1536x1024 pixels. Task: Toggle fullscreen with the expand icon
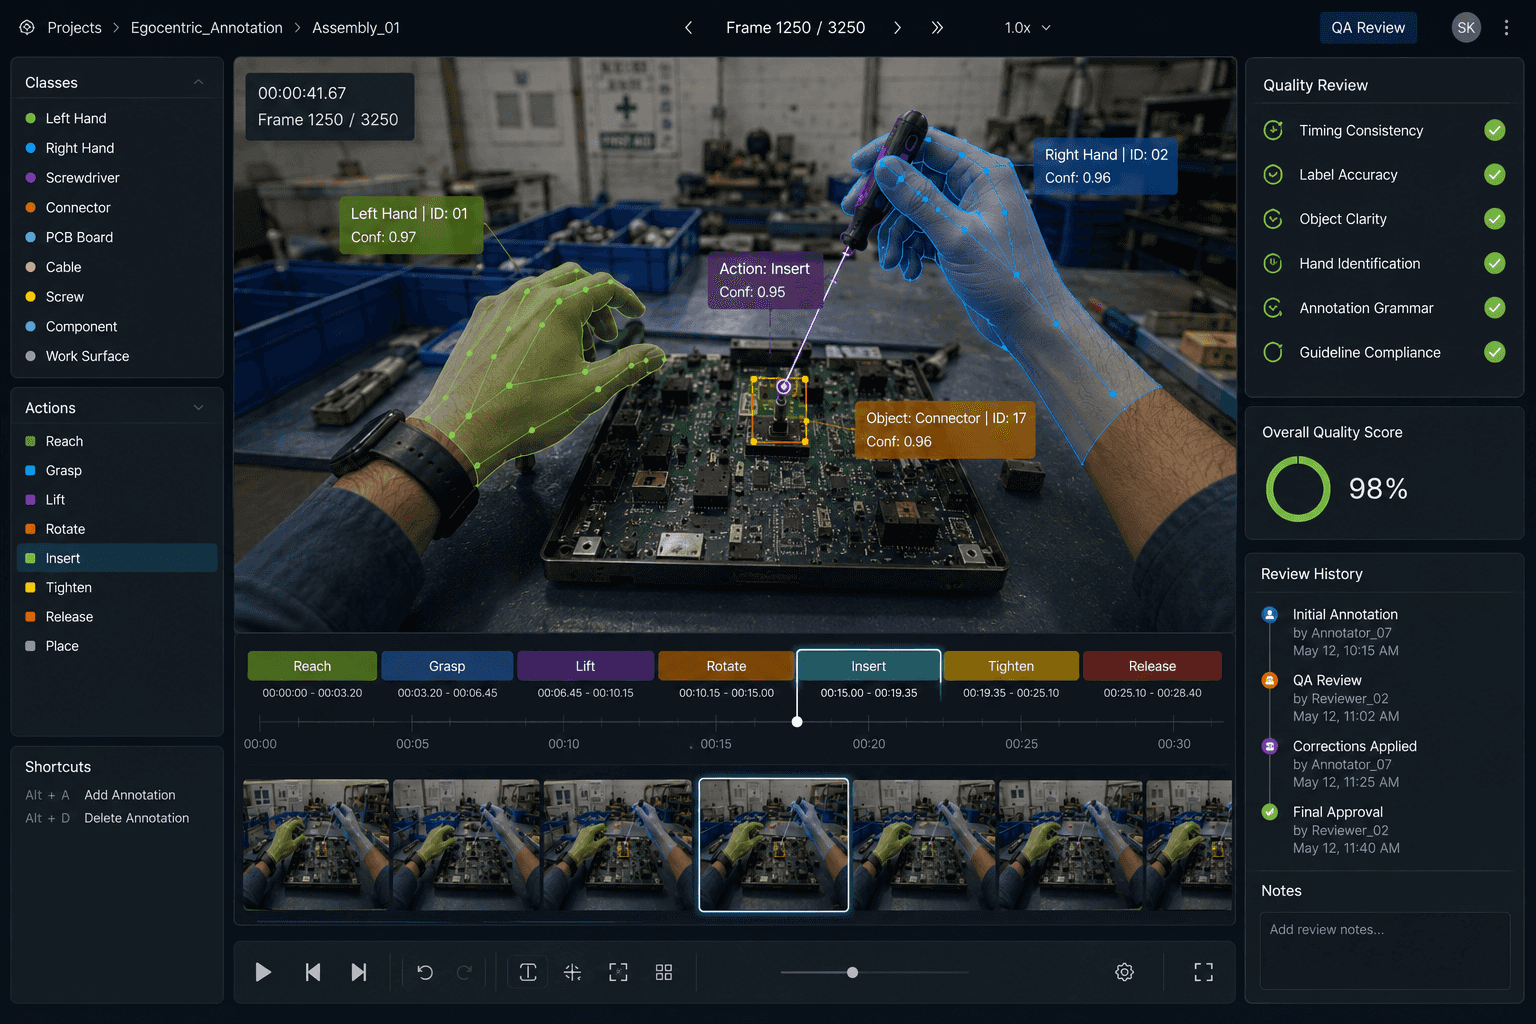click(x=1204, y=972)
